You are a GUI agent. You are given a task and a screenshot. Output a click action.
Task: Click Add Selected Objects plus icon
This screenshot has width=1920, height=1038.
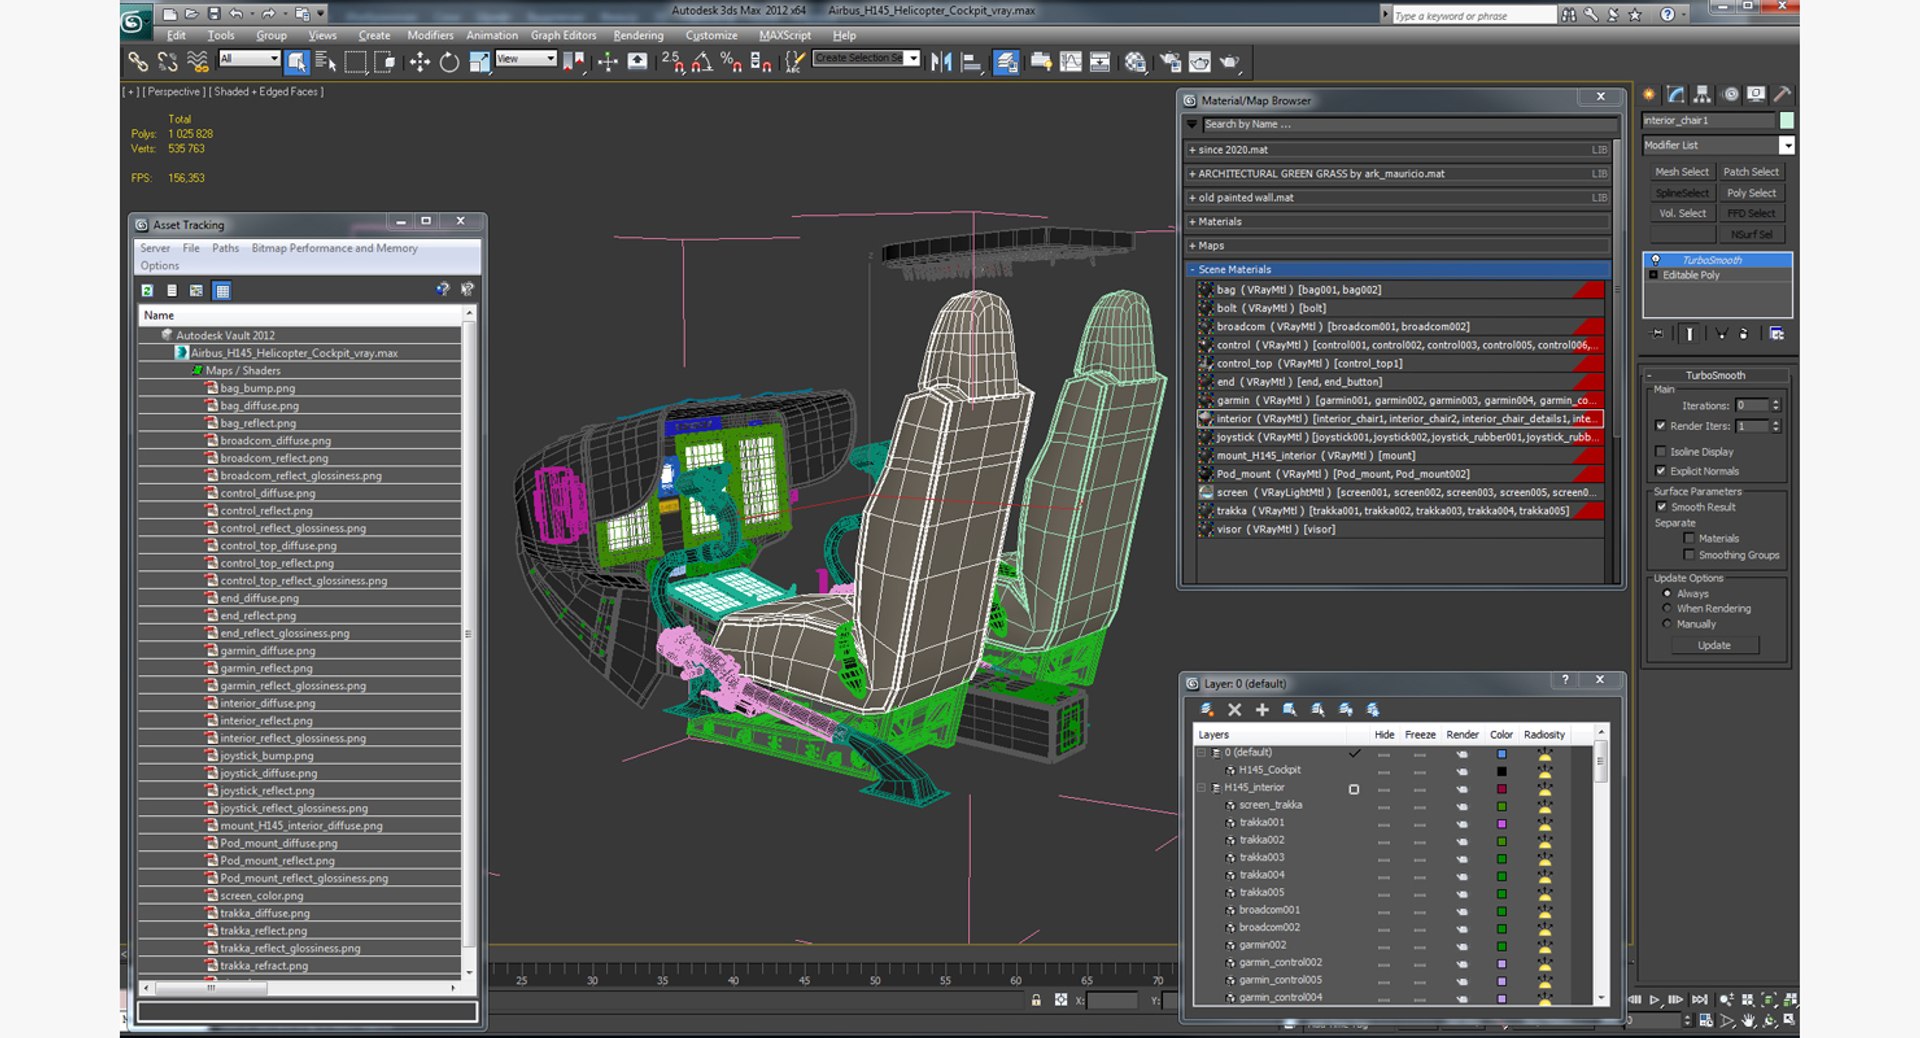tap(1262, 709)
